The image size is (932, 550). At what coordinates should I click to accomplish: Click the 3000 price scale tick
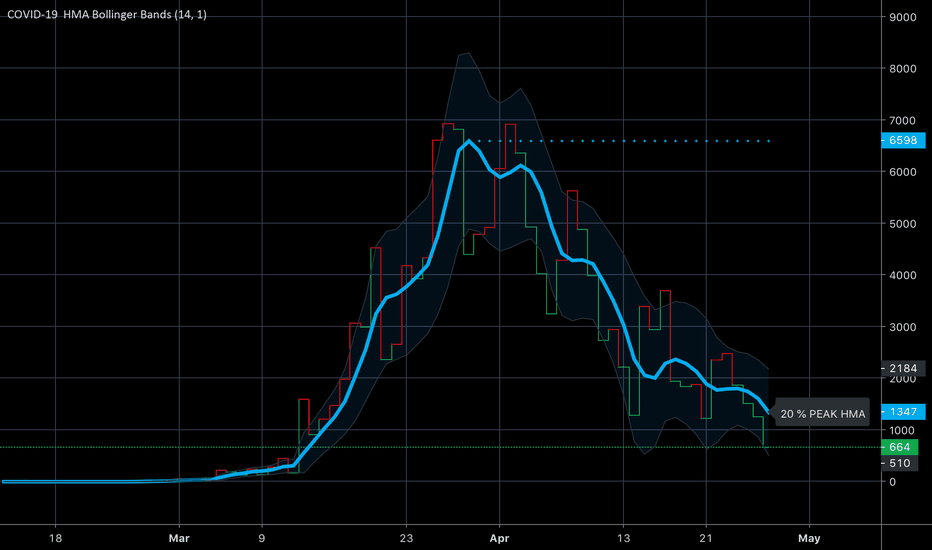point(902,327)
